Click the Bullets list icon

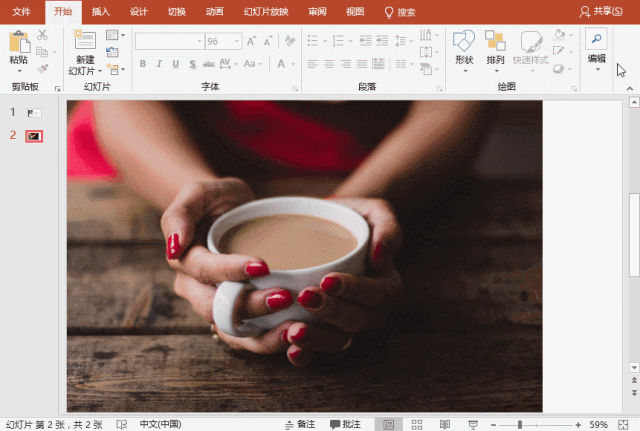(x=313, y=40)
